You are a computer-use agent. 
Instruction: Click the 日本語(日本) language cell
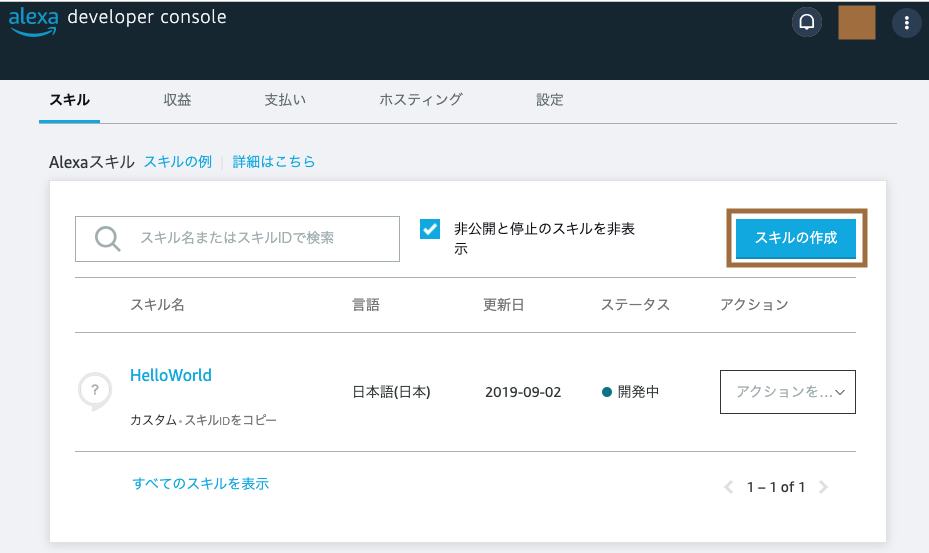tap(391, 392)
